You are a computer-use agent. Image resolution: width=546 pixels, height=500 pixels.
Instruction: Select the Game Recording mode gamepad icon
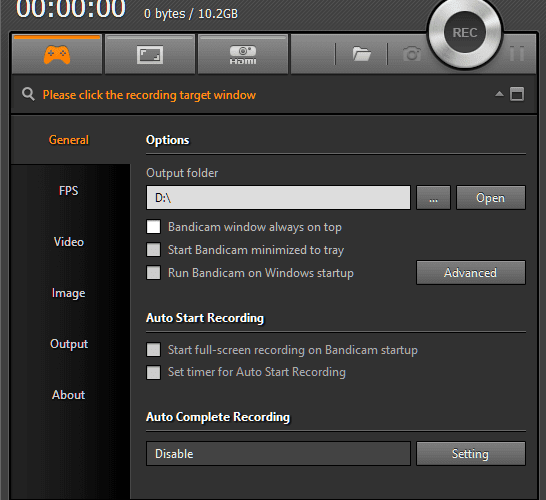point(57,54)
